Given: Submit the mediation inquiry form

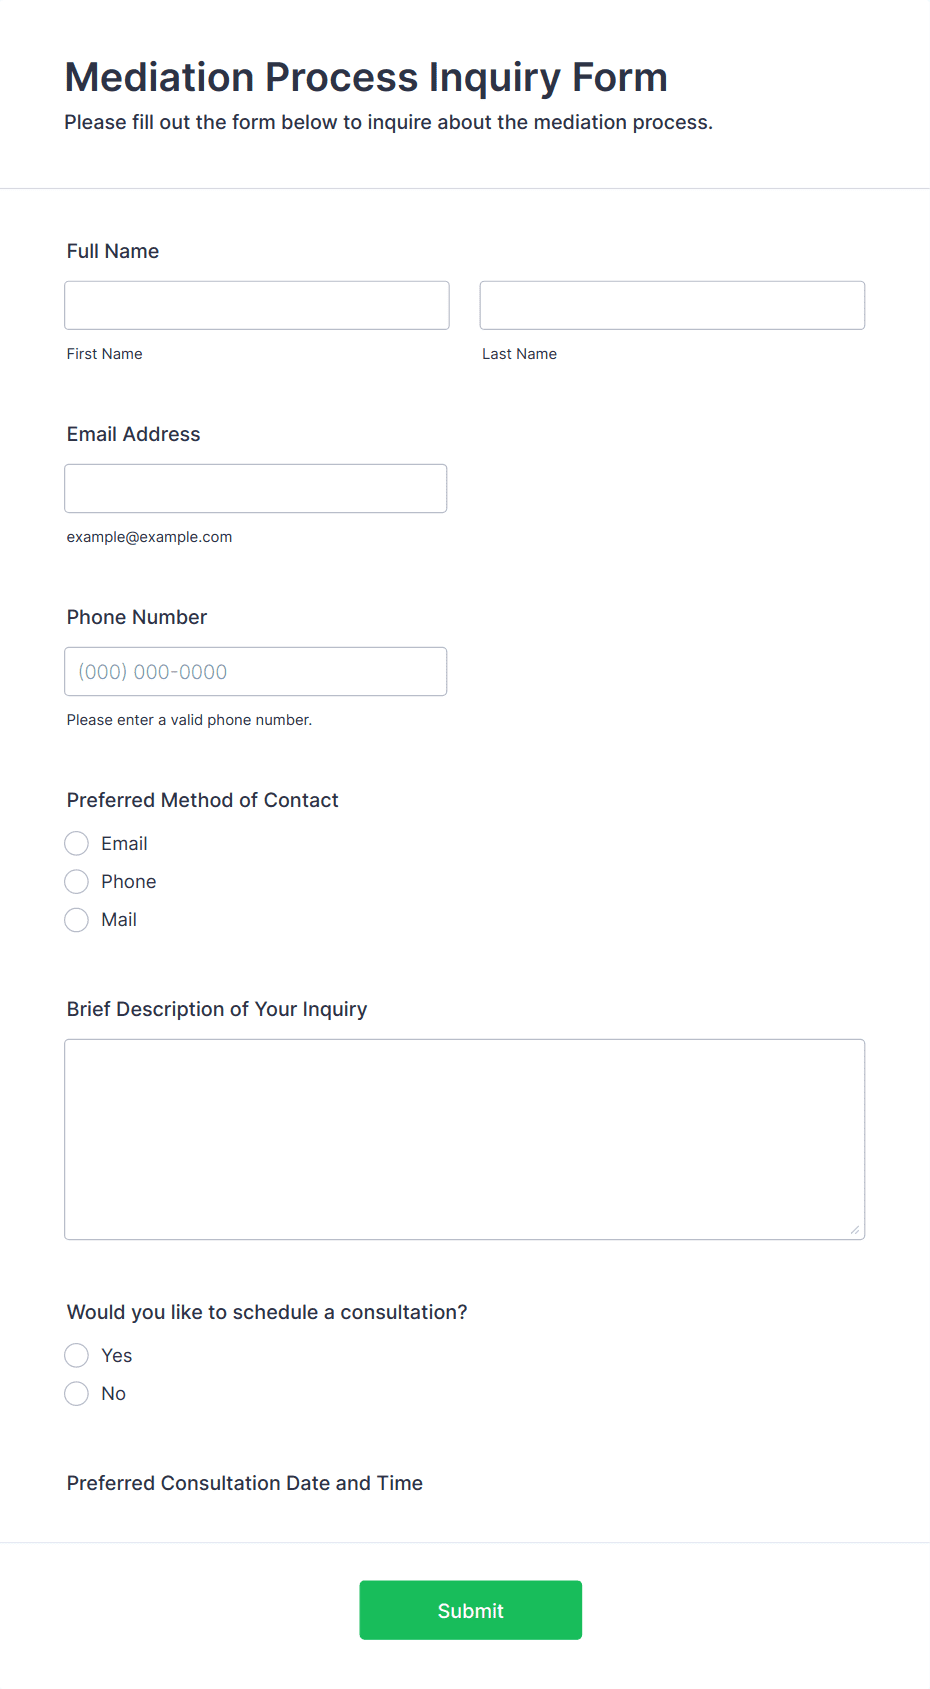Looking at the screenshot, I should [471, 1610].
